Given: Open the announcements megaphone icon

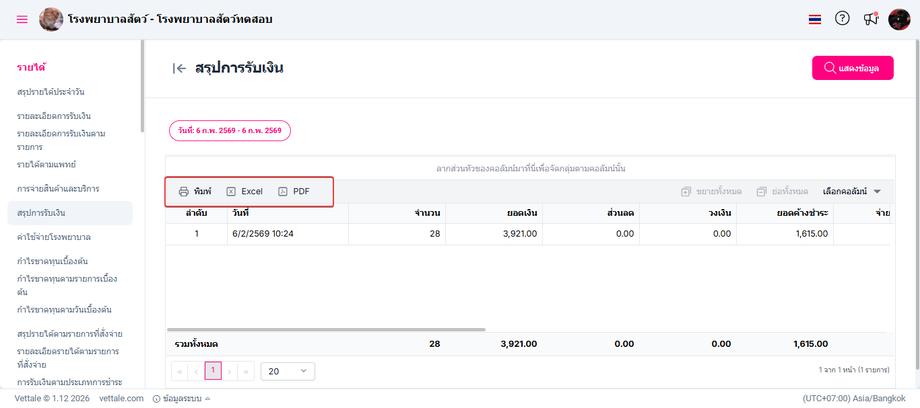Looking at the screenshot, I should [x=870, y=19].
